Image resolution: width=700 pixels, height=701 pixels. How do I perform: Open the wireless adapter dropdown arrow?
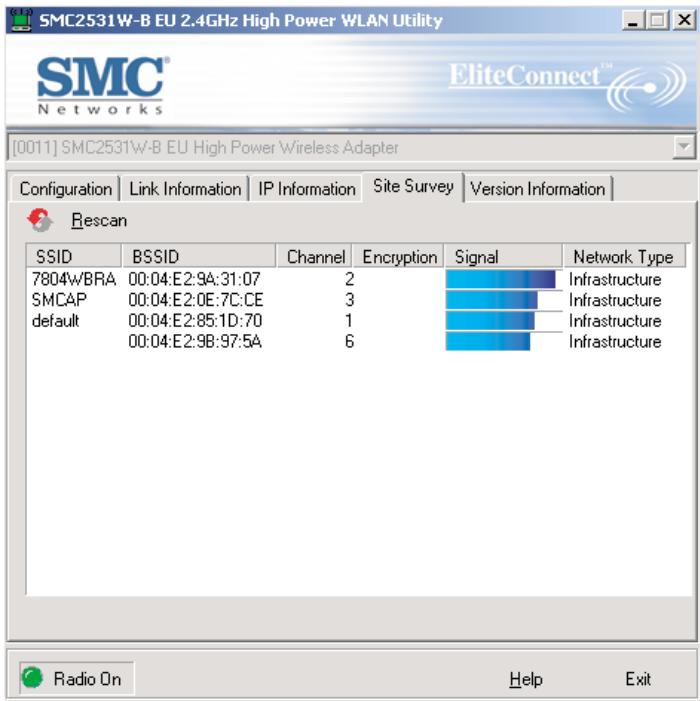684,147
